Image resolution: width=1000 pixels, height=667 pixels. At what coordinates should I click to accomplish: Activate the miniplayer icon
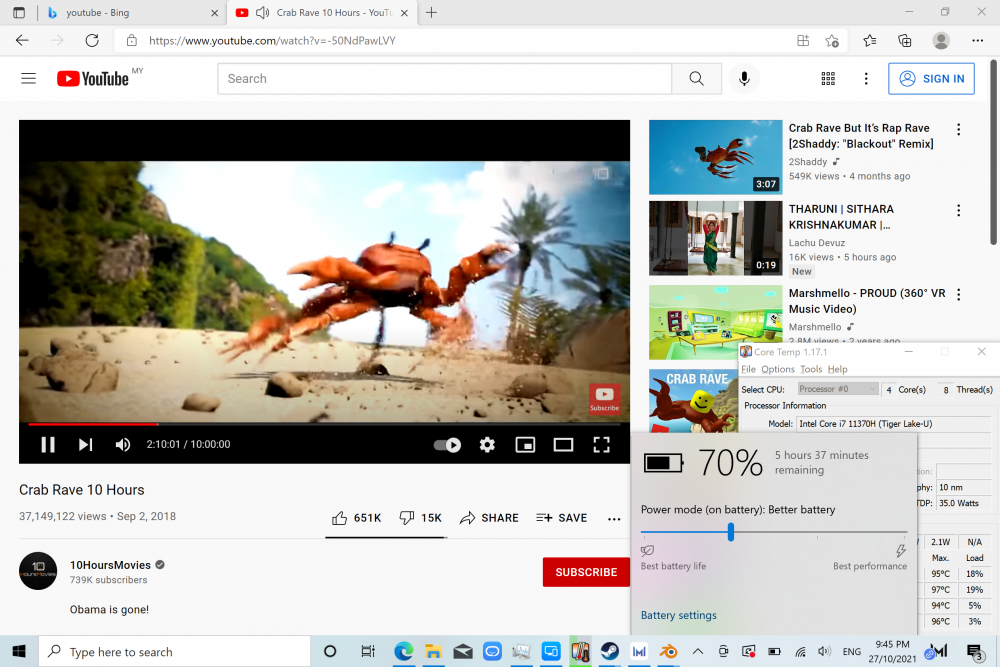pos(525,444)
